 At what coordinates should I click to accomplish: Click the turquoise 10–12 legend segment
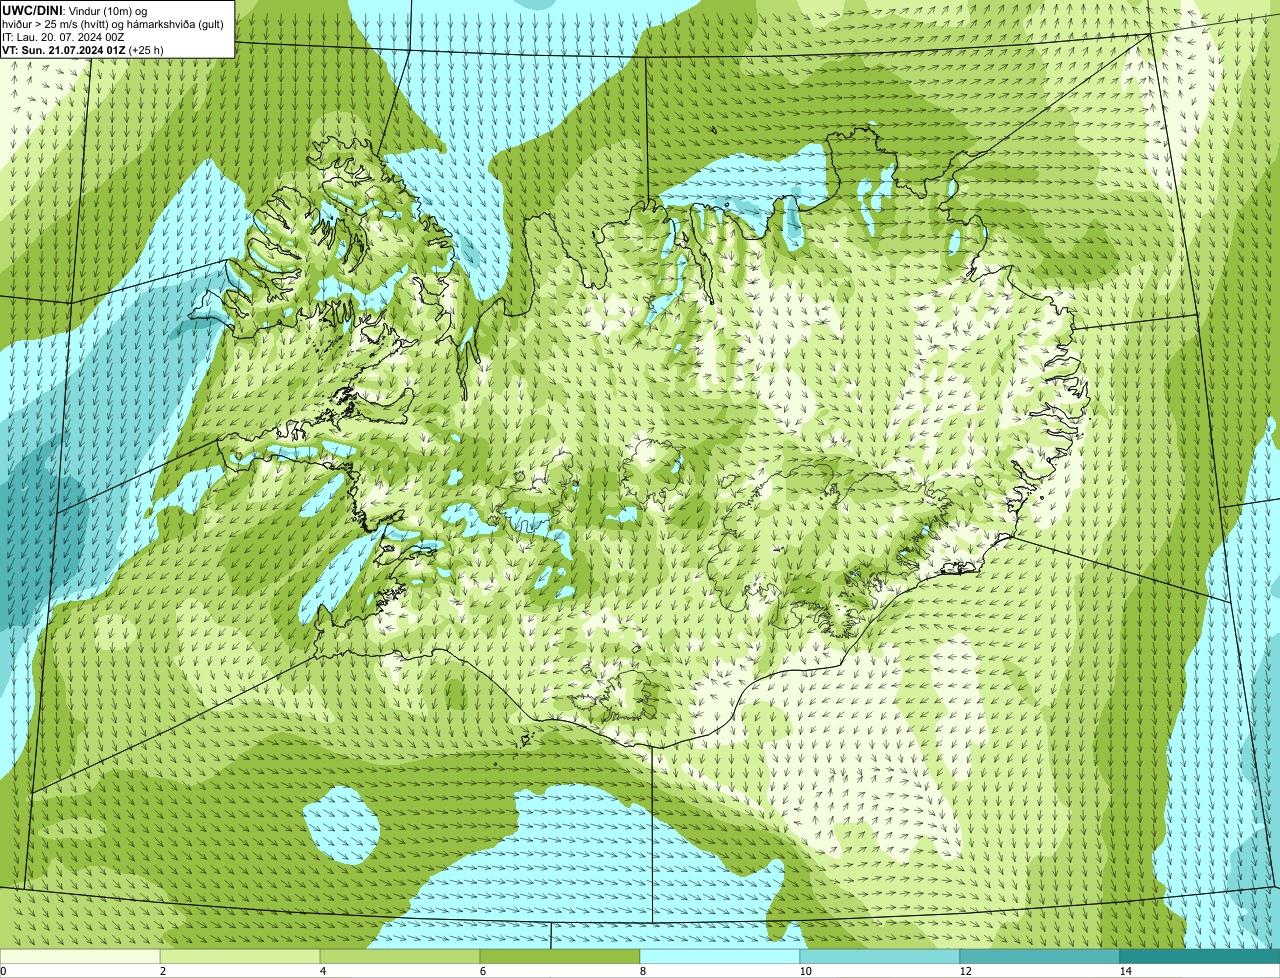(880, 956)
